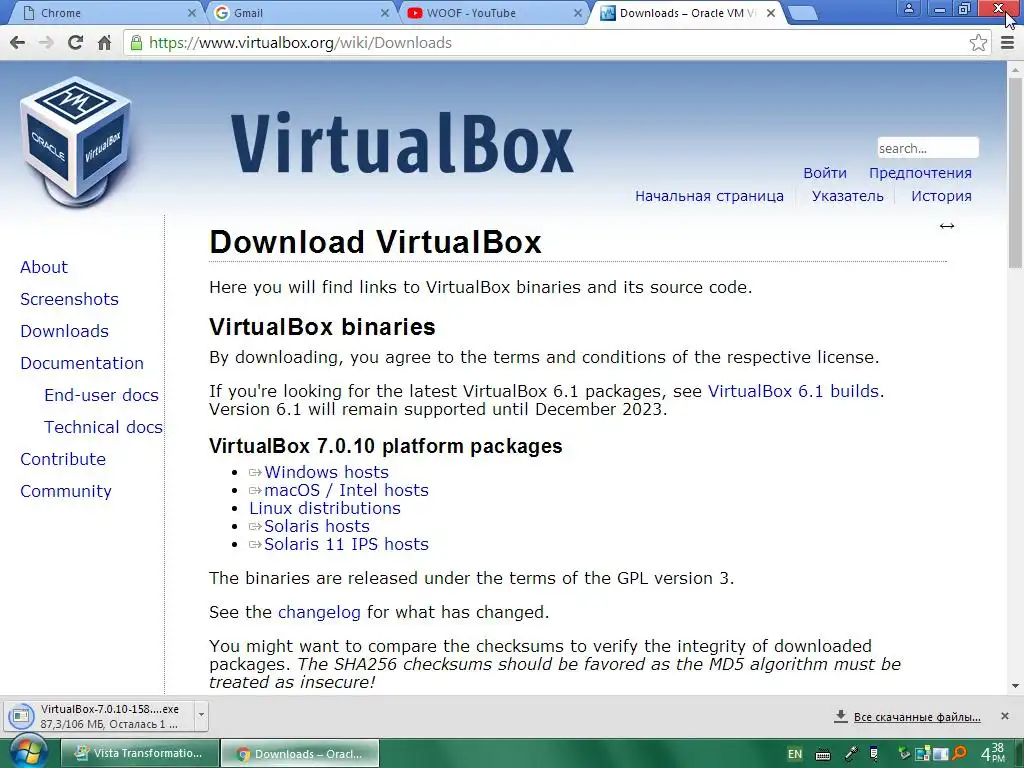
Task: Open the Указатель index link
Action: (x=848, y=196)
